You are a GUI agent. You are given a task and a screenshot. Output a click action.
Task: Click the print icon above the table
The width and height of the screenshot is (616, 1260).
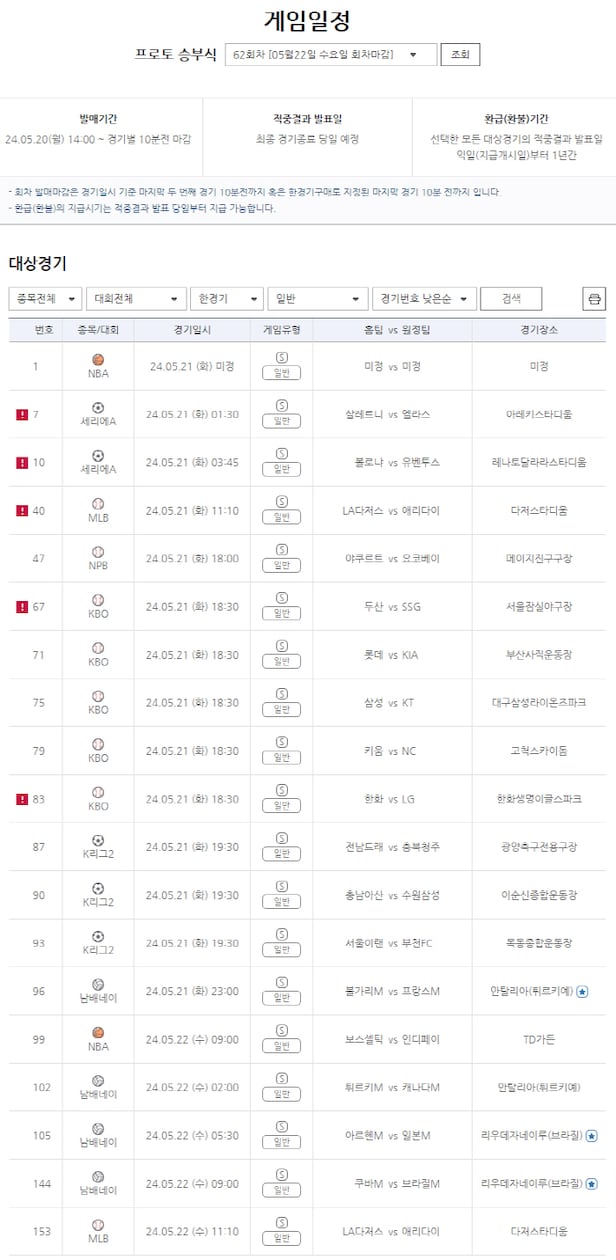[x=594, y=298]
